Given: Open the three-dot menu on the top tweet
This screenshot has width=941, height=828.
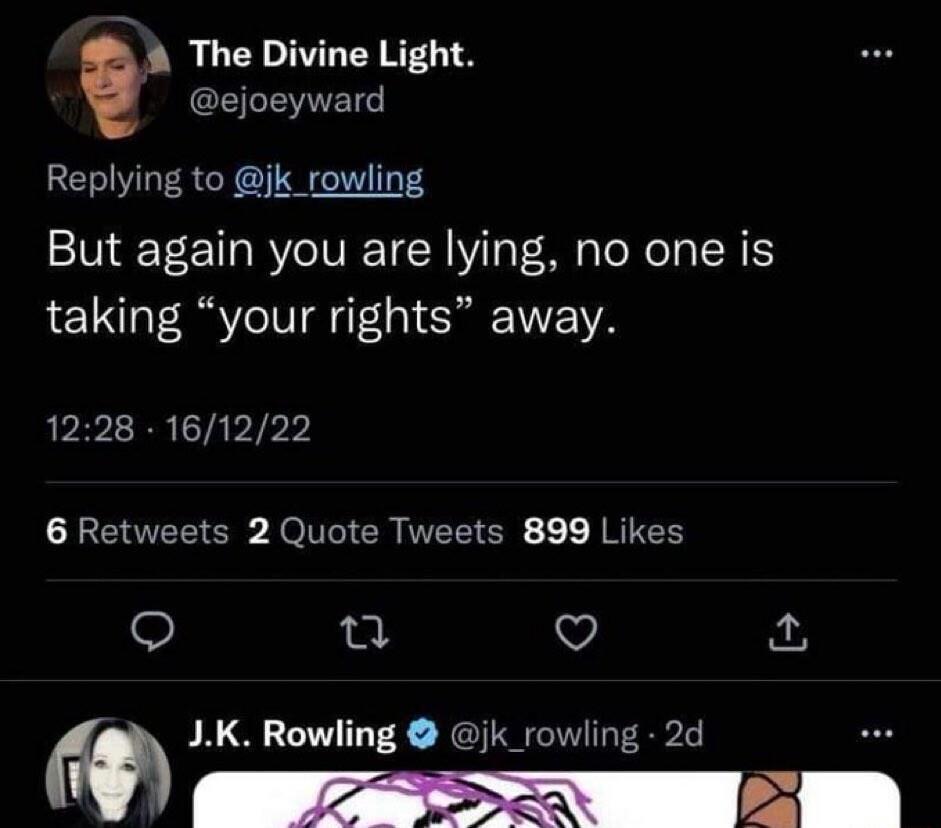Looking at the screenshot, I should pyautogui.click(x=877, y=55).
